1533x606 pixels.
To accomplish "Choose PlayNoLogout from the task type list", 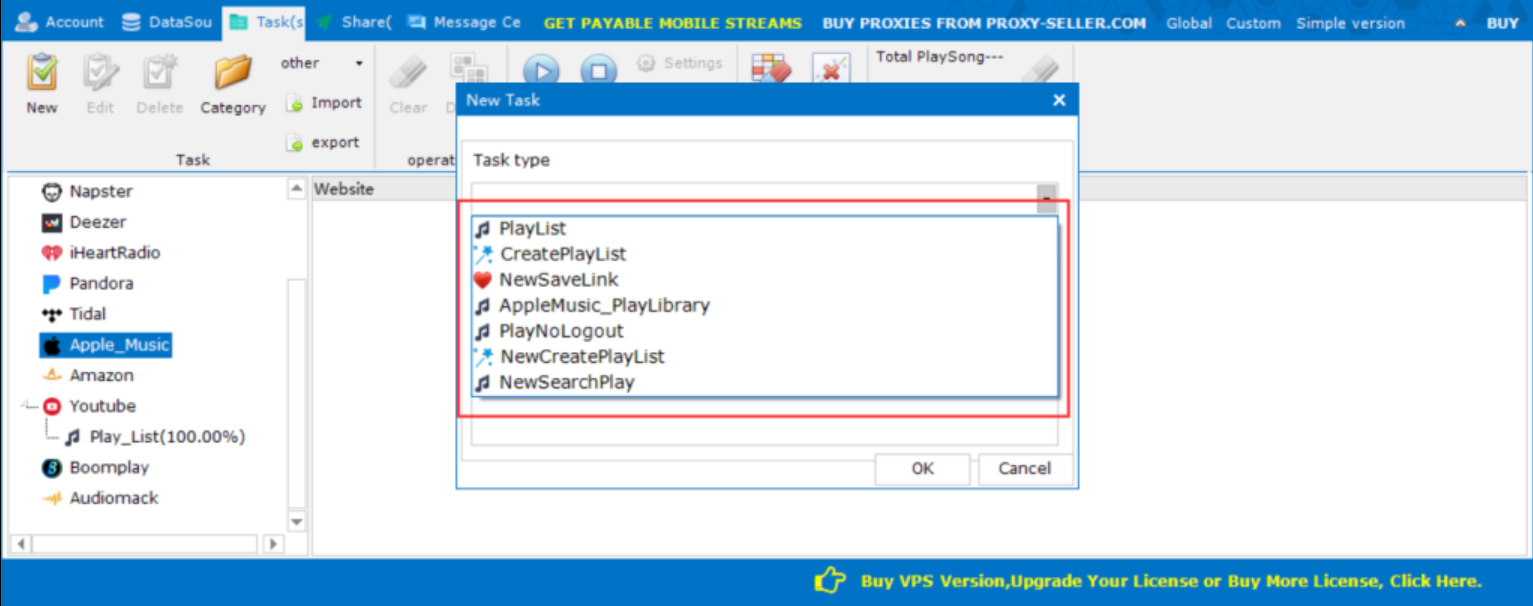I will [765, 331].
